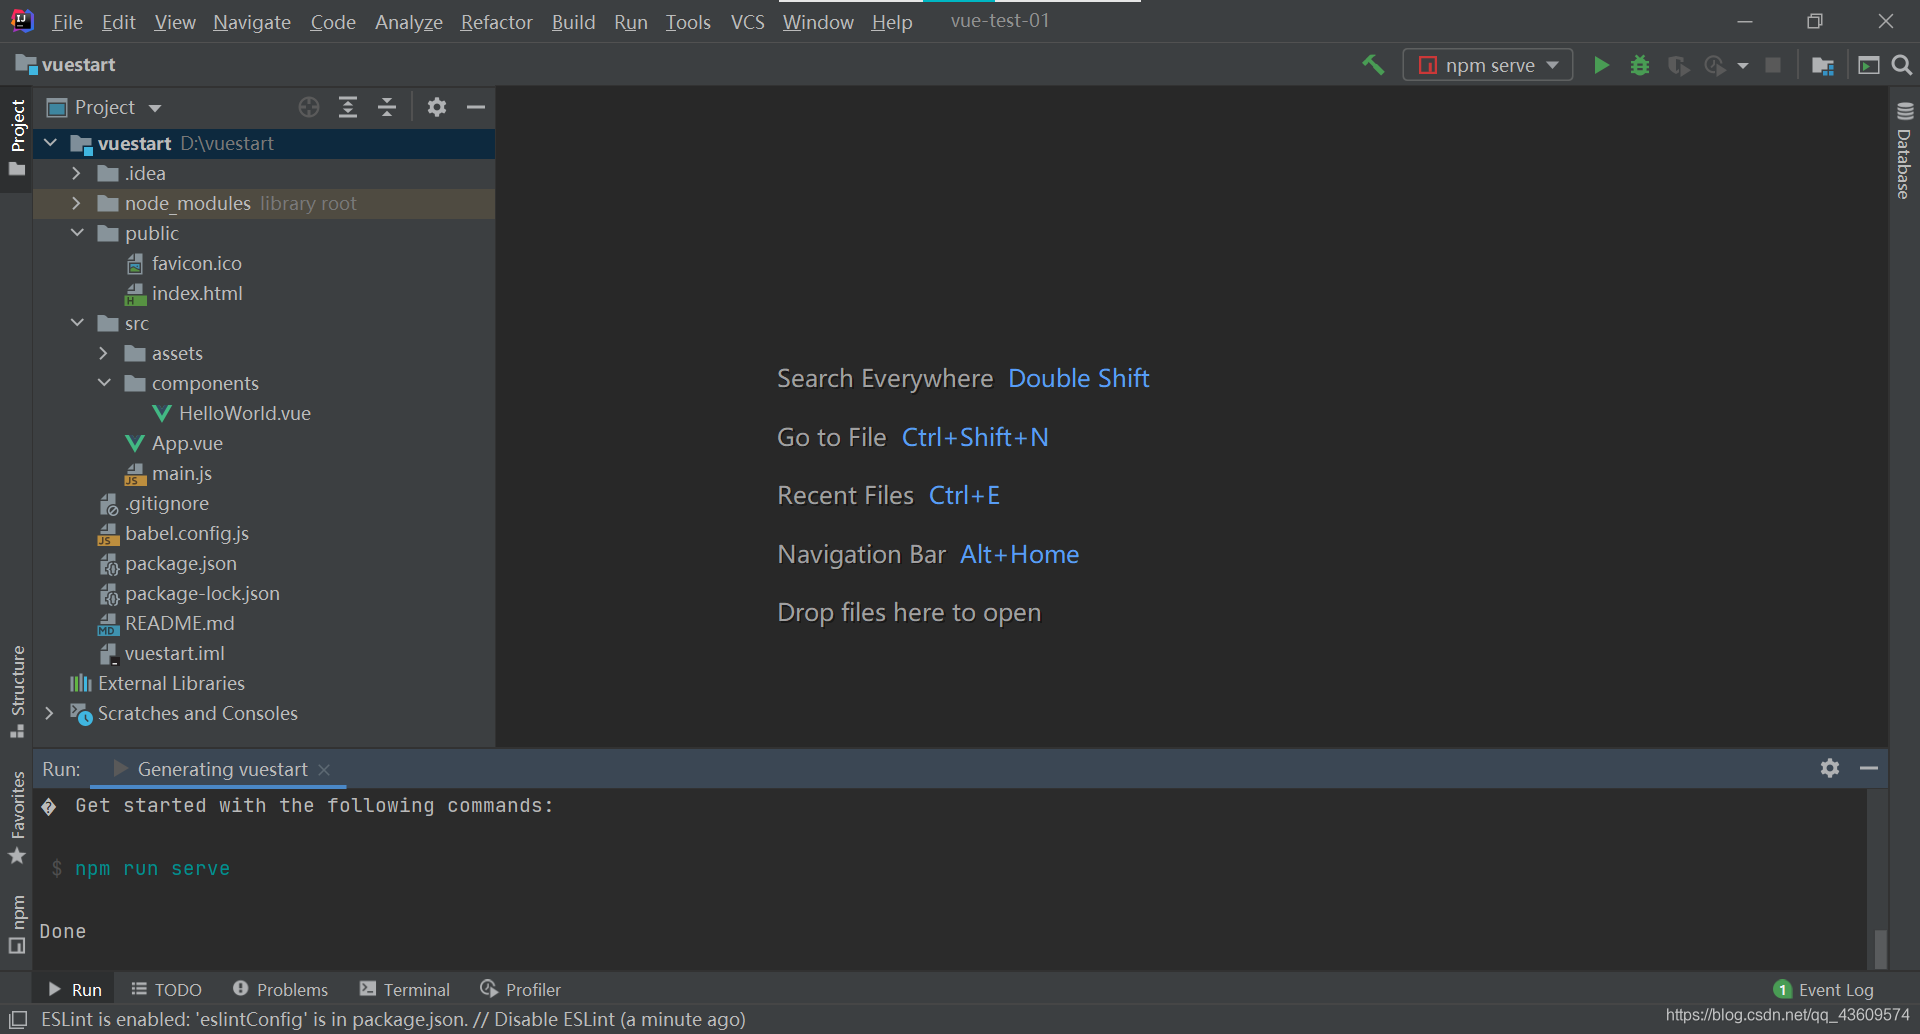1920x1034 pixels.
Task: Open the Event Log
Action: (1824, 989)
